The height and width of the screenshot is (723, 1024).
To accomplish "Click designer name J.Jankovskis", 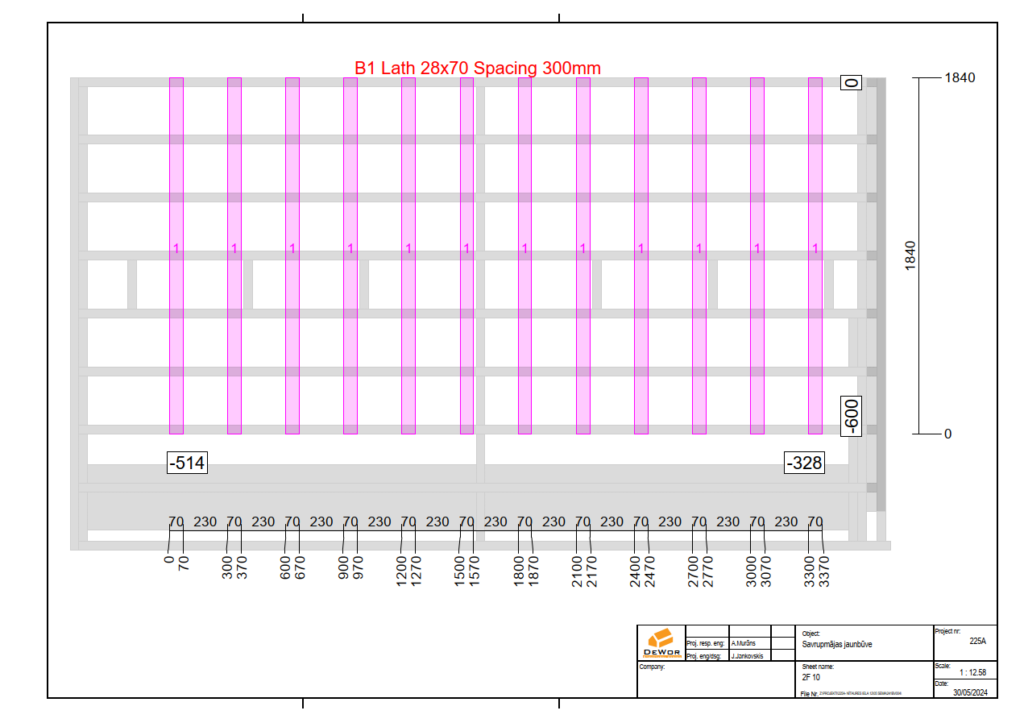I will (x=747, y=656).
